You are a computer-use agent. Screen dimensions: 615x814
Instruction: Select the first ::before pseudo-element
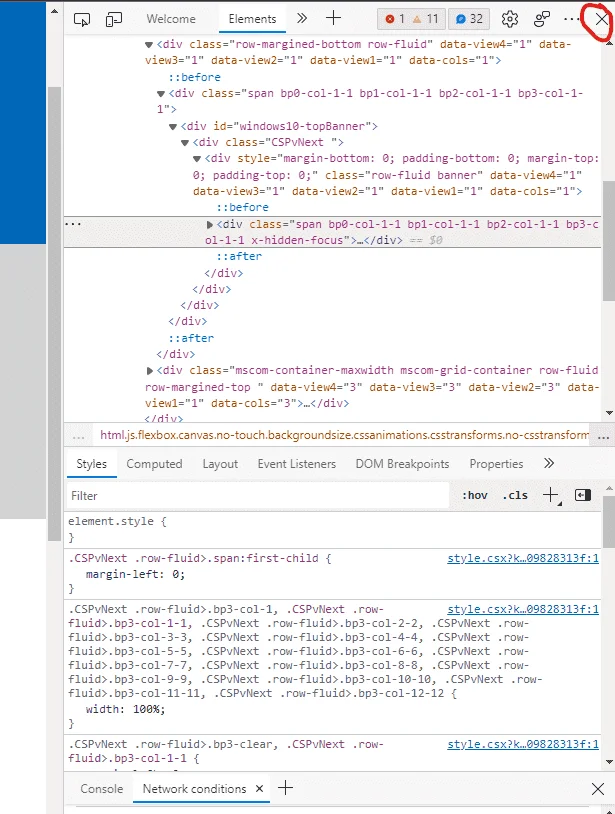coord(194,77)
